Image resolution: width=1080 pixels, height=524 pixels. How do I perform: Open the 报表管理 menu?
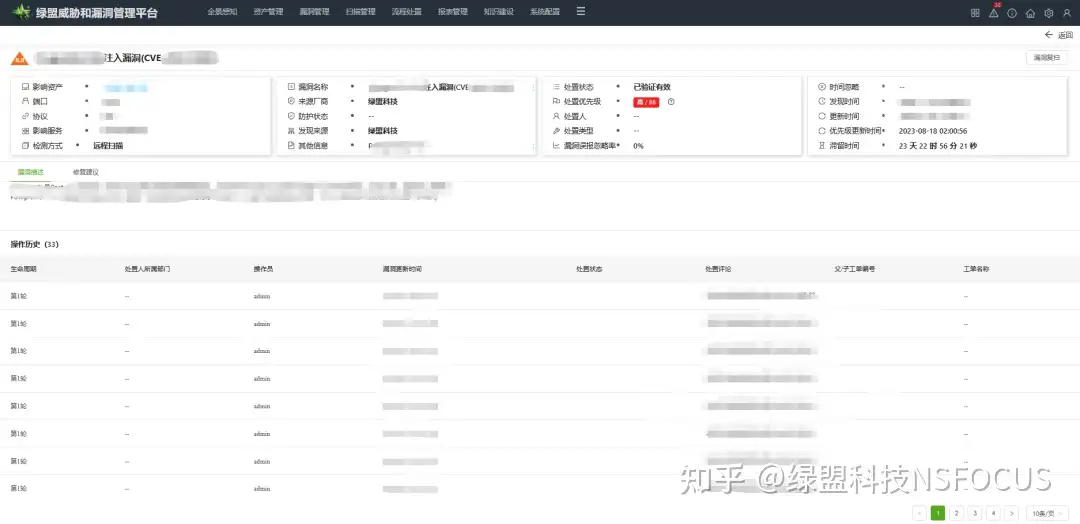point(453,12)
